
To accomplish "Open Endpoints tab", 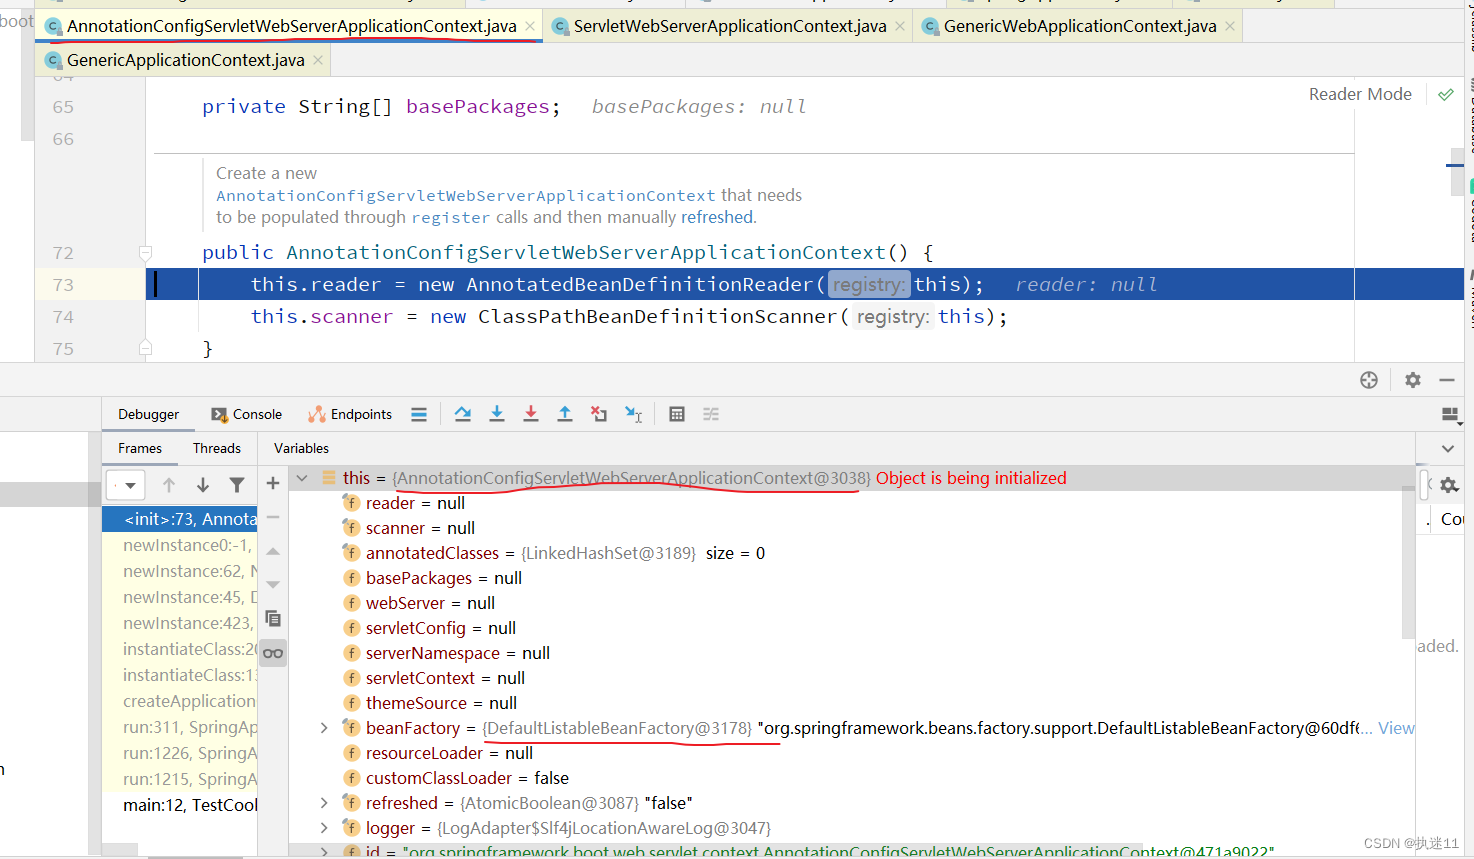I will pos(350,414).
